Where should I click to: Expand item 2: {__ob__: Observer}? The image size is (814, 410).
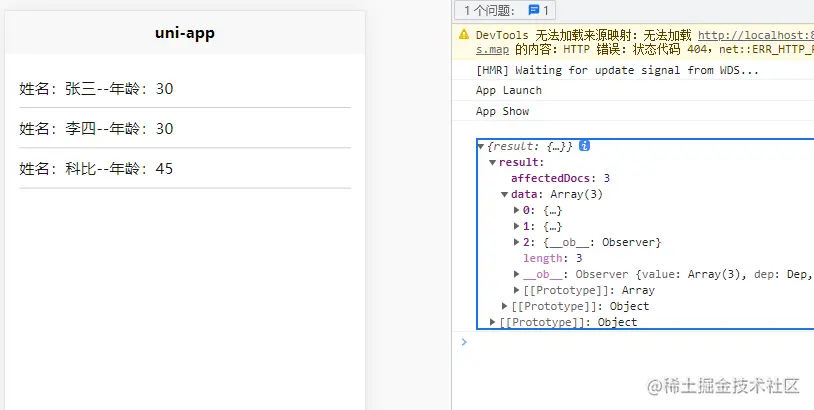[x=517, y=242]
